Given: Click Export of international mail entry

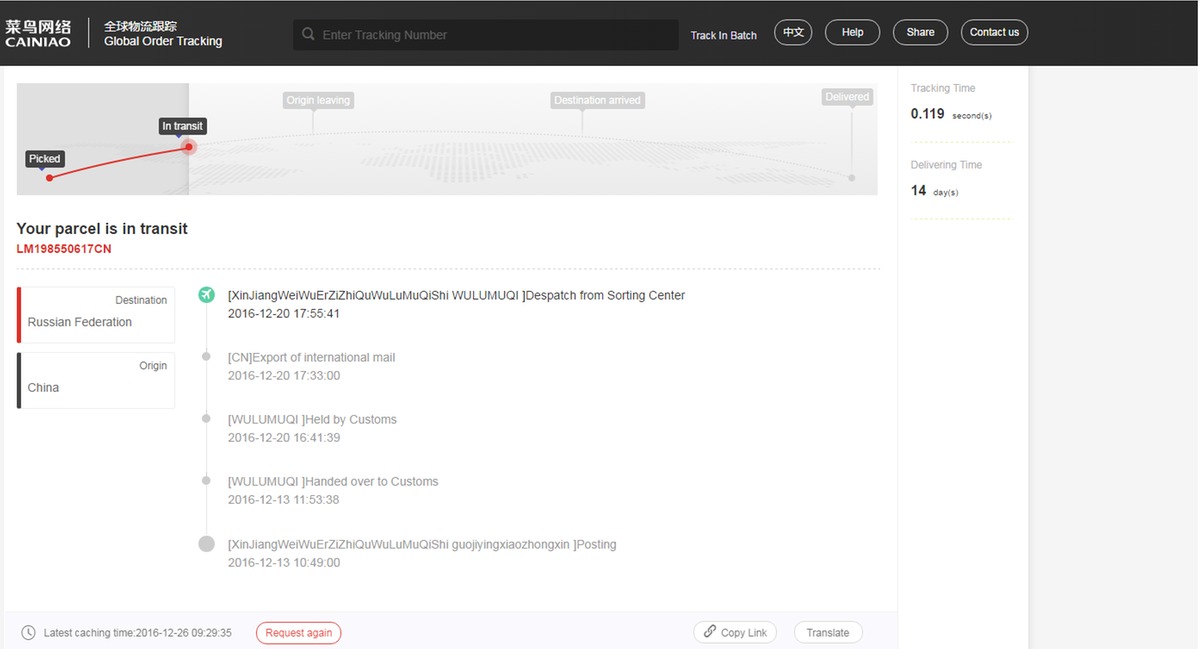Looking at the screenshot, I should click(x=311, y=366).
